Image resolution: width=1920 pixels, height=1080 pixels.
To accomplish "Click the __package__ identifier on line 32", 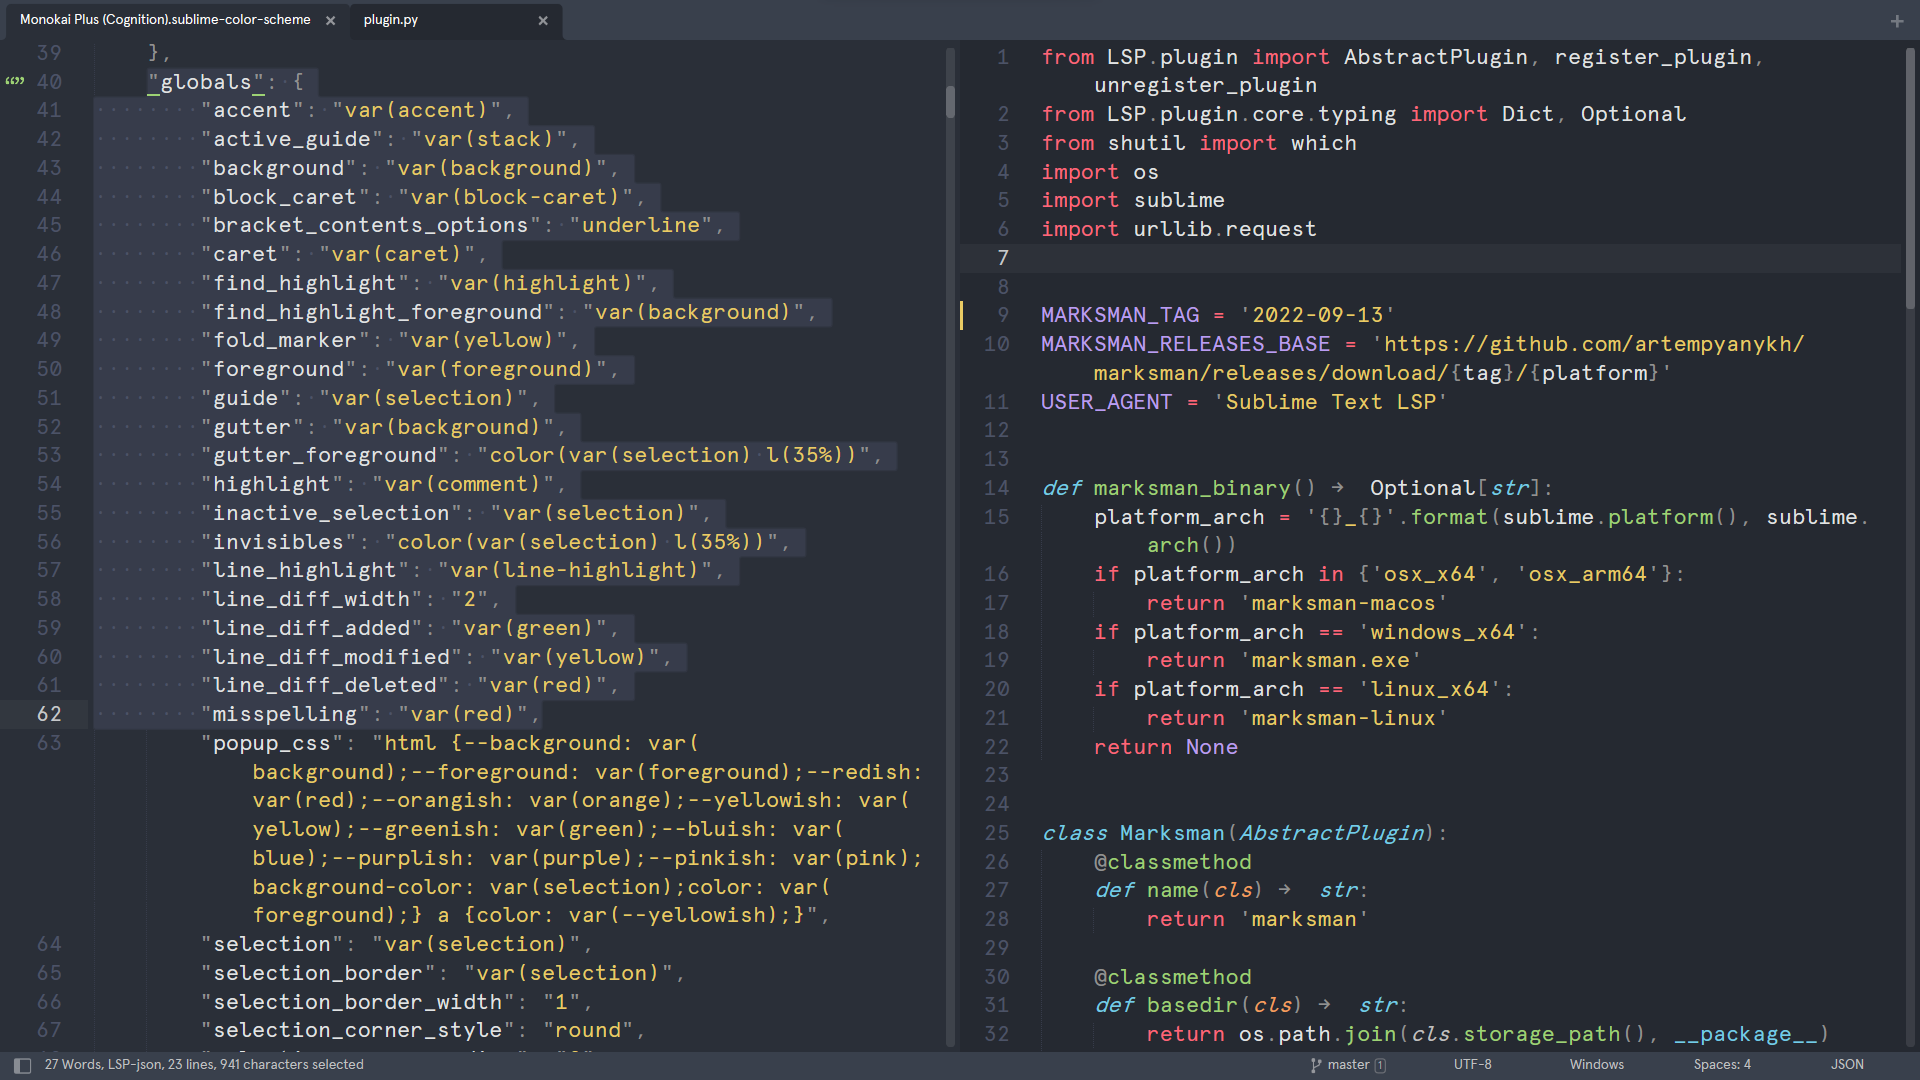I will point(1745,1035).
